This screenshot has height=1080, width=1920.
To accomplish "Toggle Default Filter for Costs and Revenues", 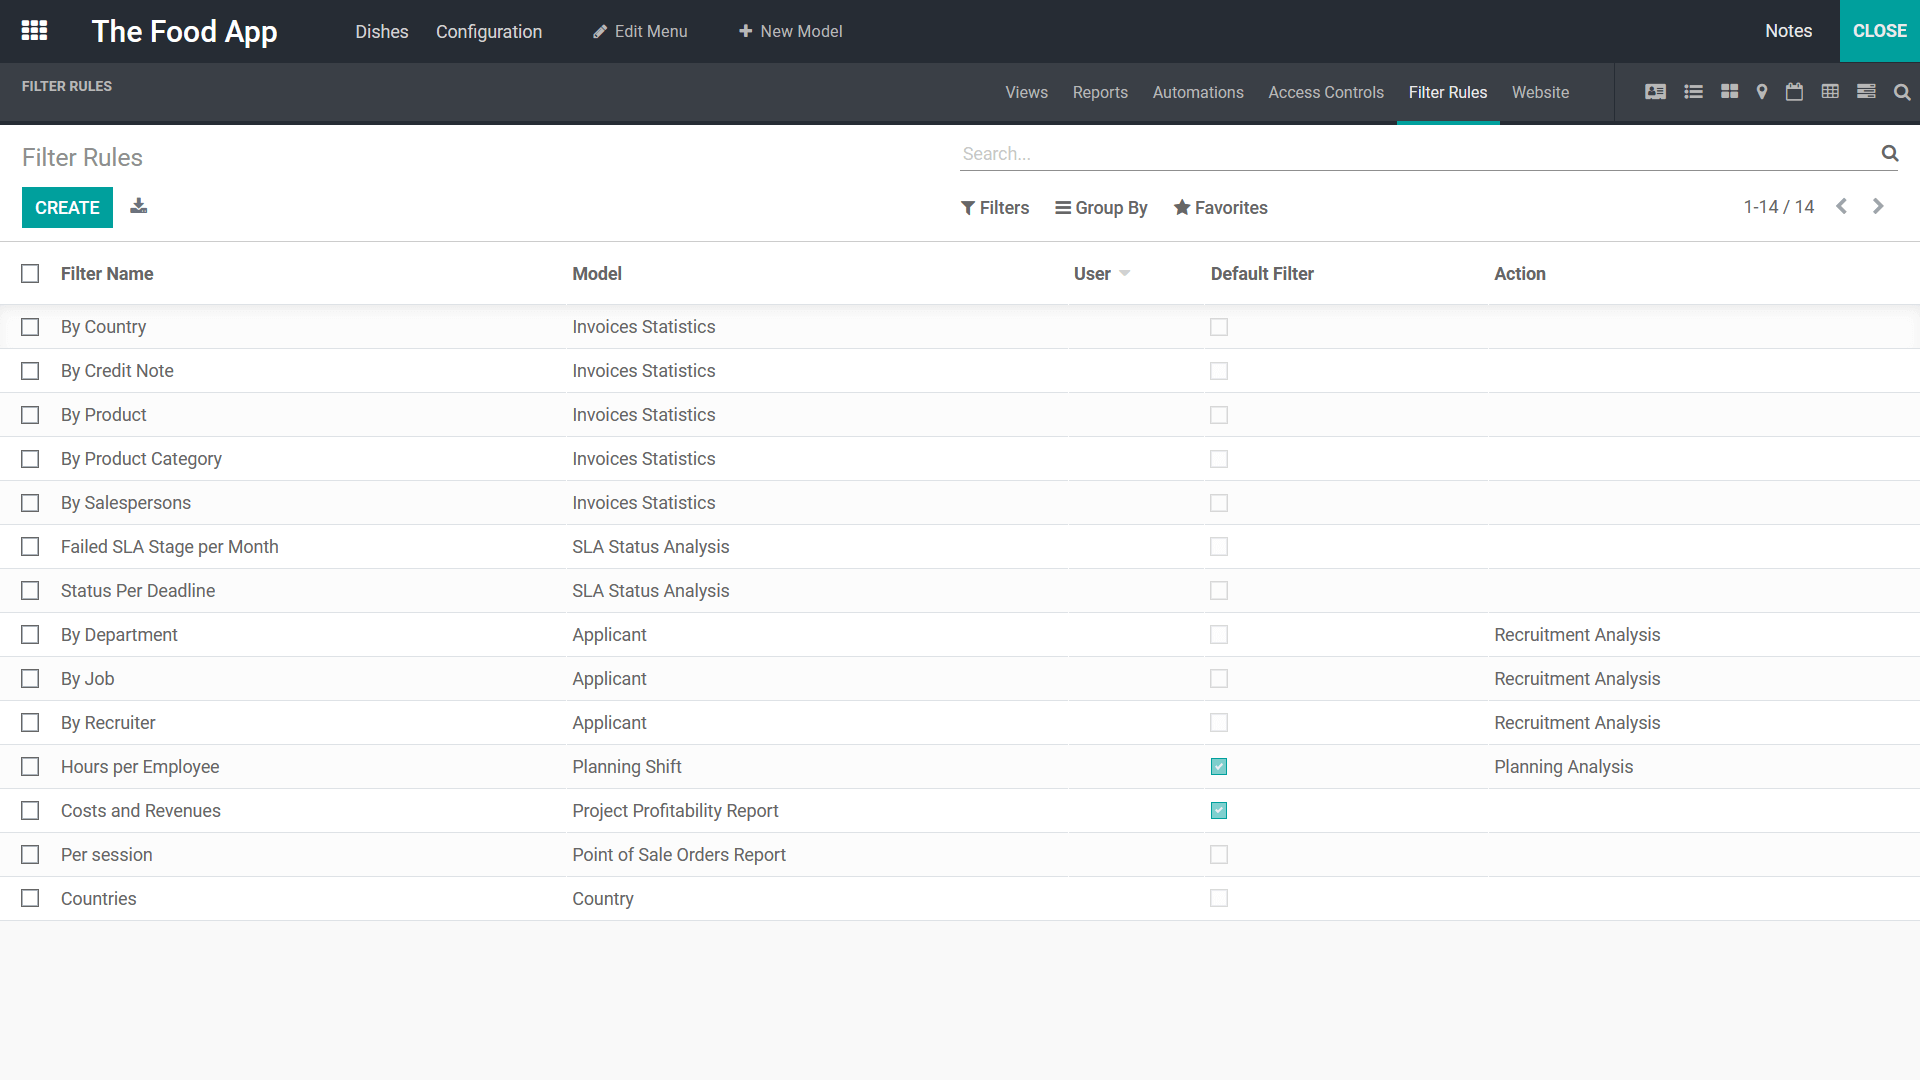I will click(x=1218, y=810).
